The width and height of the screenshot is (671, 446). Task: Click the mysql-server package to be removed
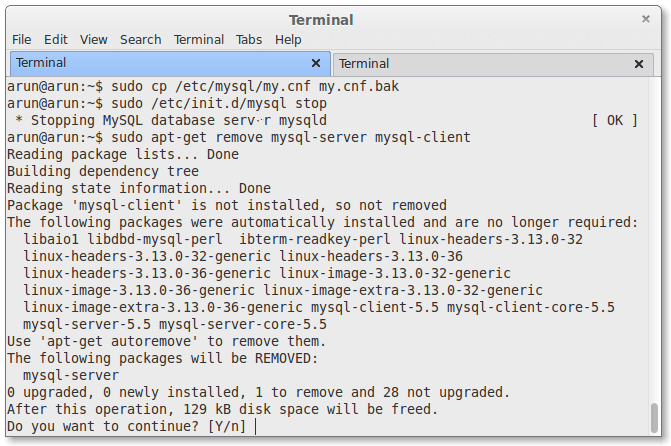coord(71,375)
